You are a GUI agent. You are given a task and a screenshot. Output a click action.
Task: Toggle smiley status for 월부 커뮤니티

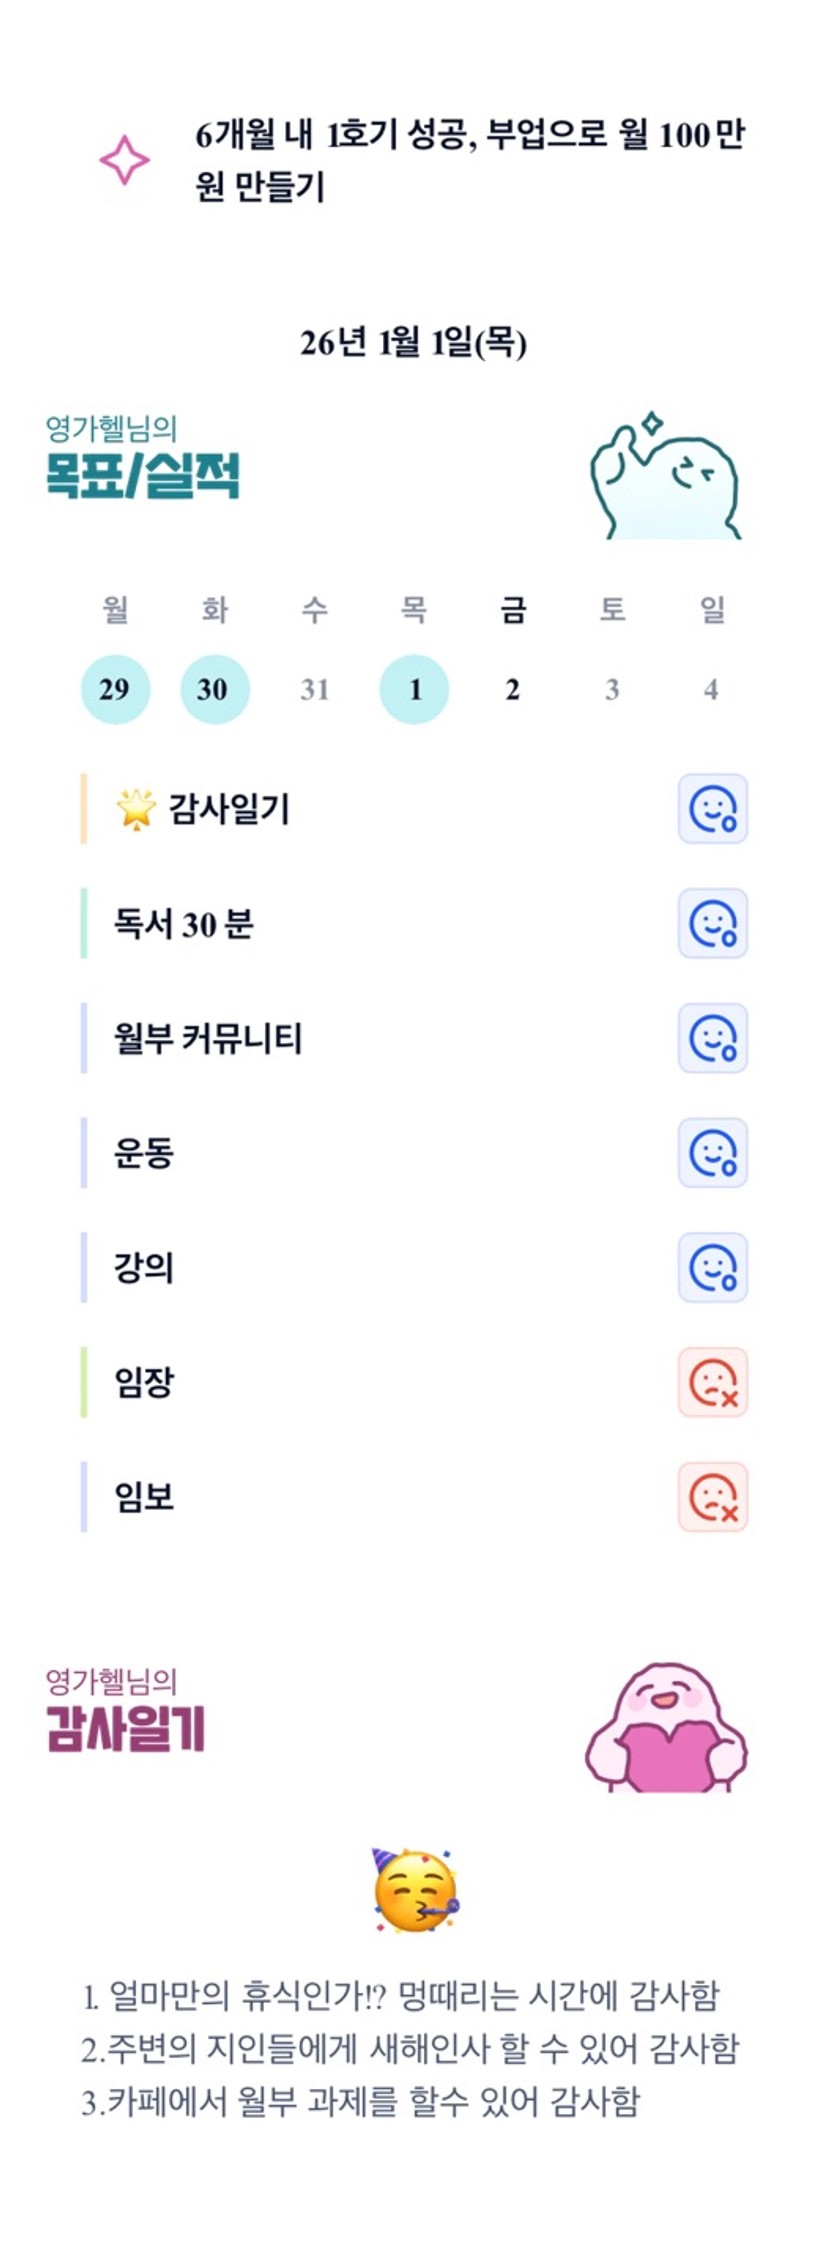[x=712, y=1038]
